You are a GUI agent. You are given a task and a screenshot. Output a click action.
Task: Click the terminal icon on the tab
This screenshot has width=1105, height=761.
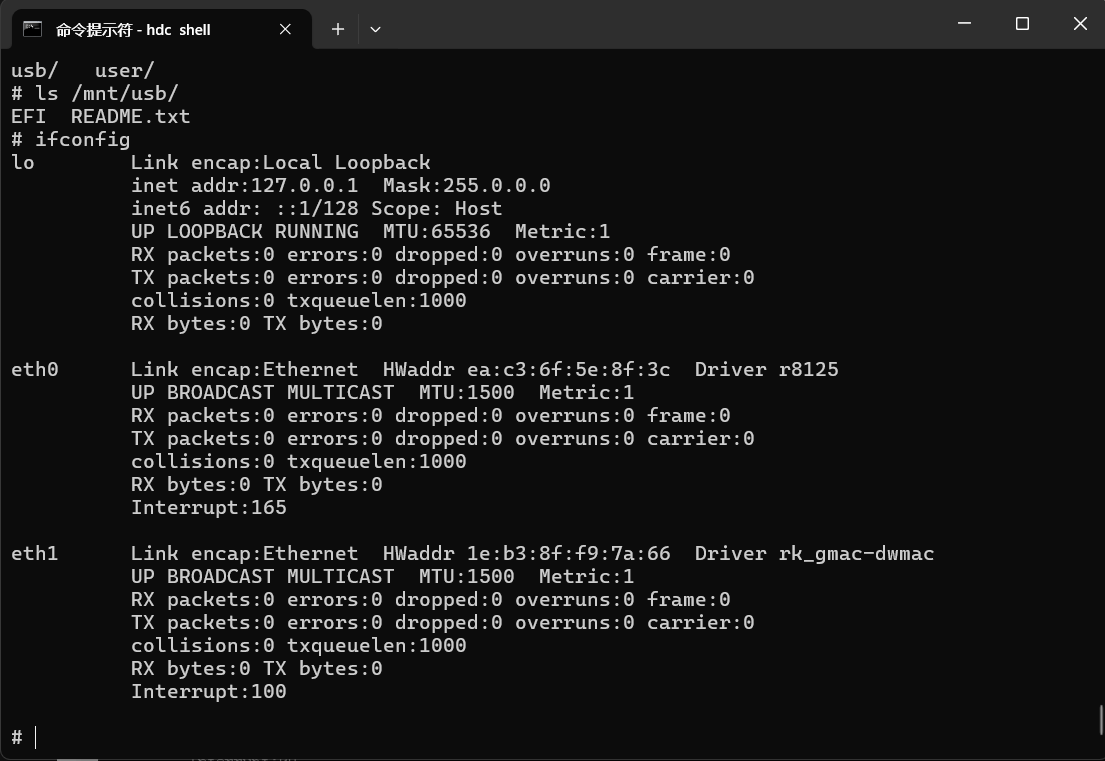point(32,29)
